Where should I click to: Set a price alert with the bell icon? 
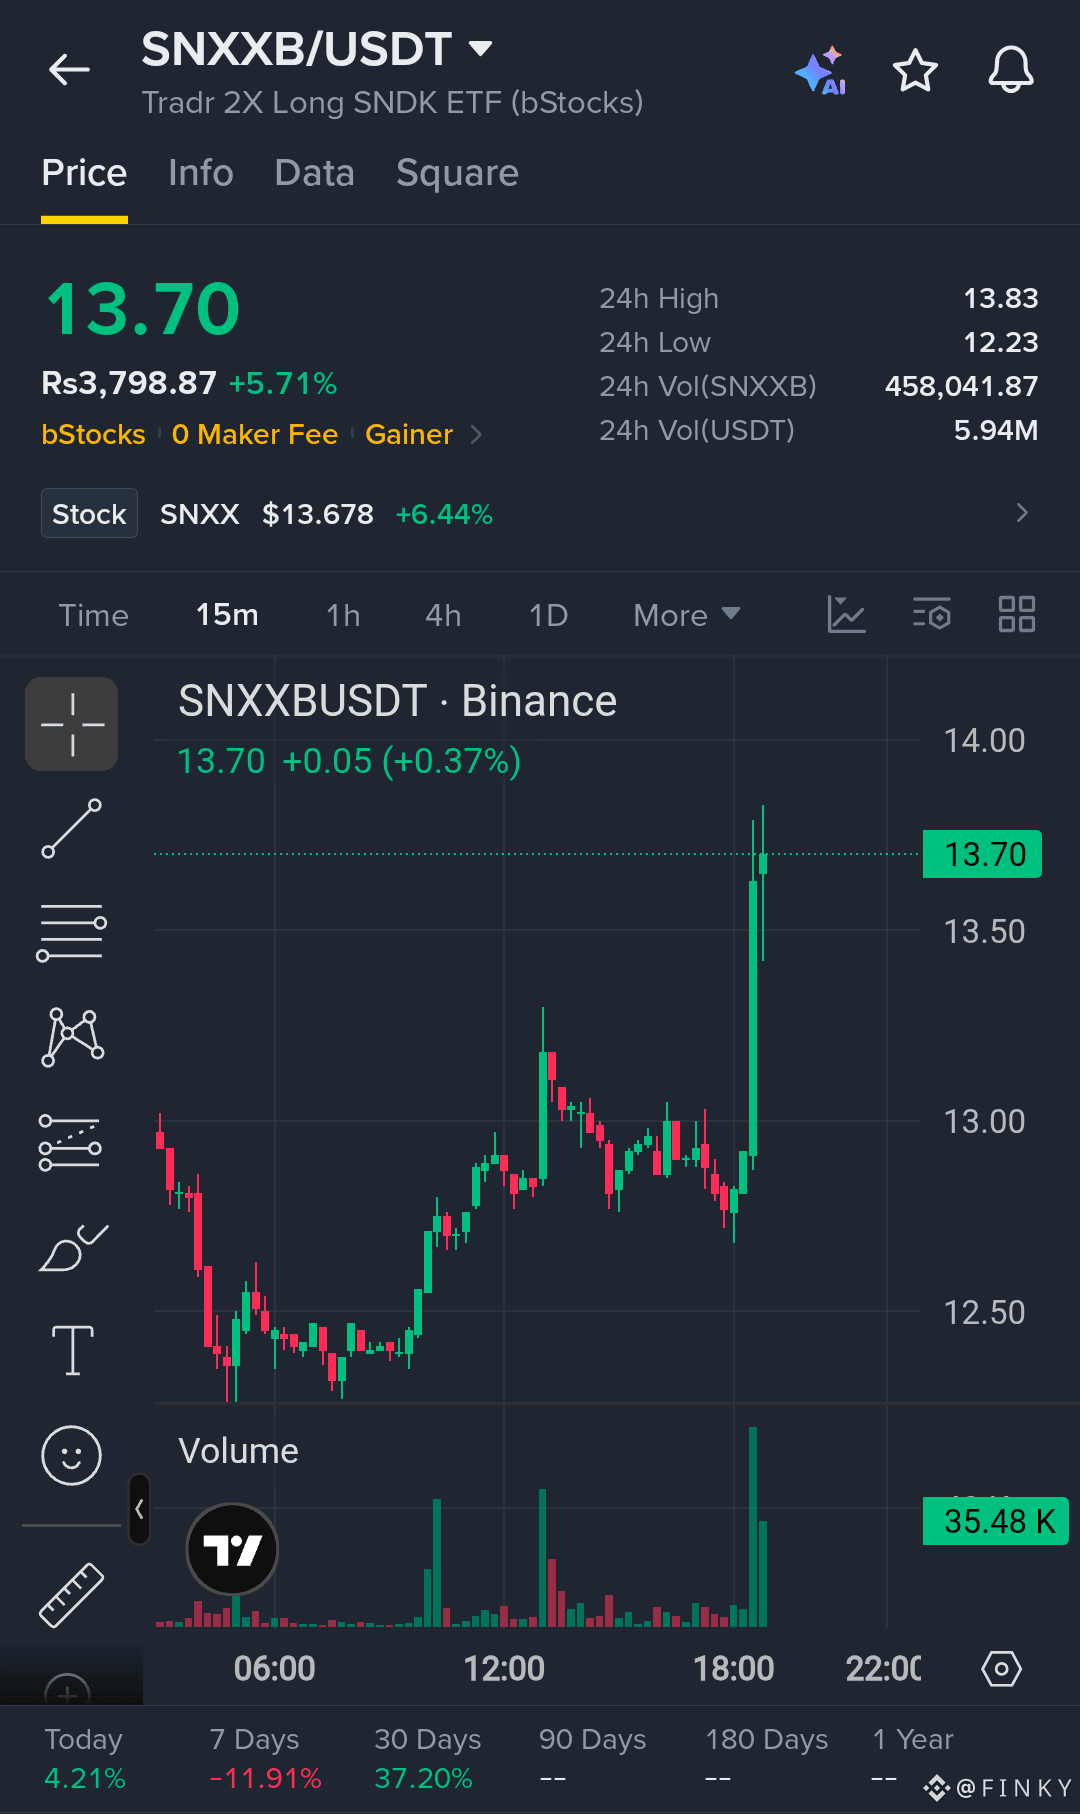pos(1011,71)
